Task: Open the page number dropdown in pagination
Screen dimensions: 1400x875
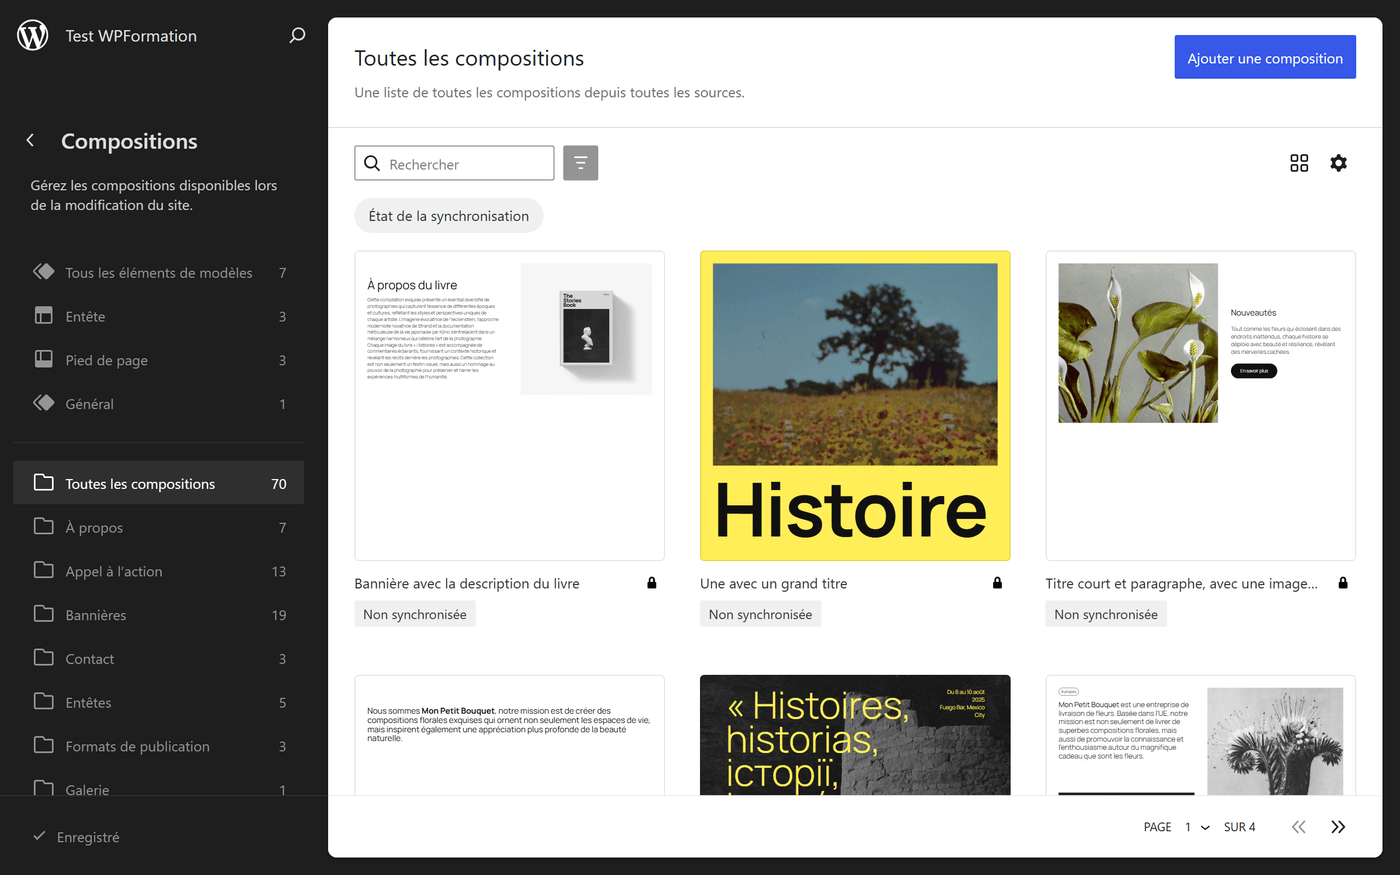Action: pyautogui.click(x=1197, y=826)
